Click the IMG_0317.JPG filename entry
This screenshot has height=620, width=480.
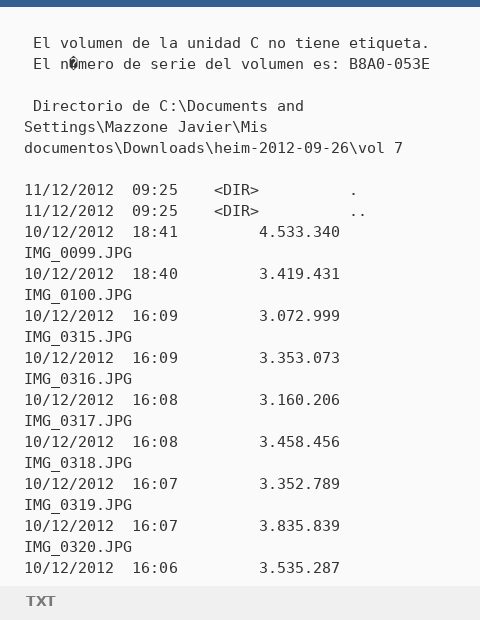[x=78, y=421]
